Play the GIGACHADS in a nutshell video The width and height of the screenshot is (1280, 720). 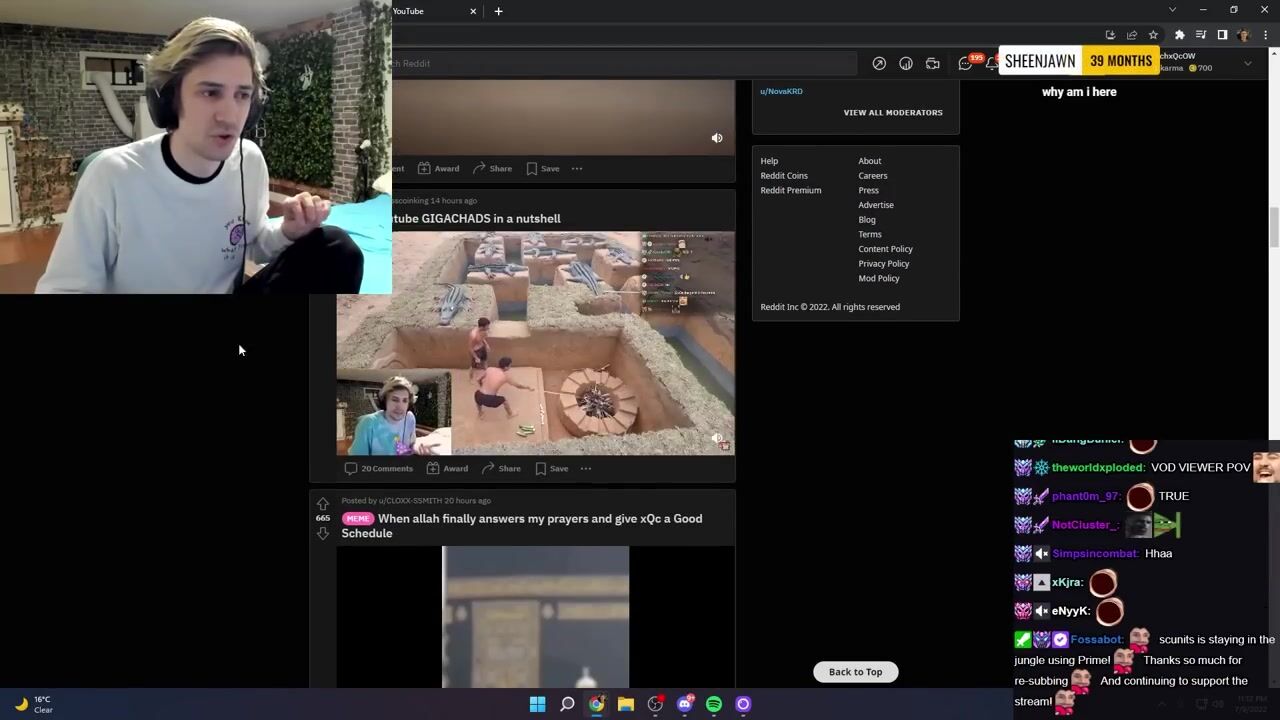[x=535, y=343]
